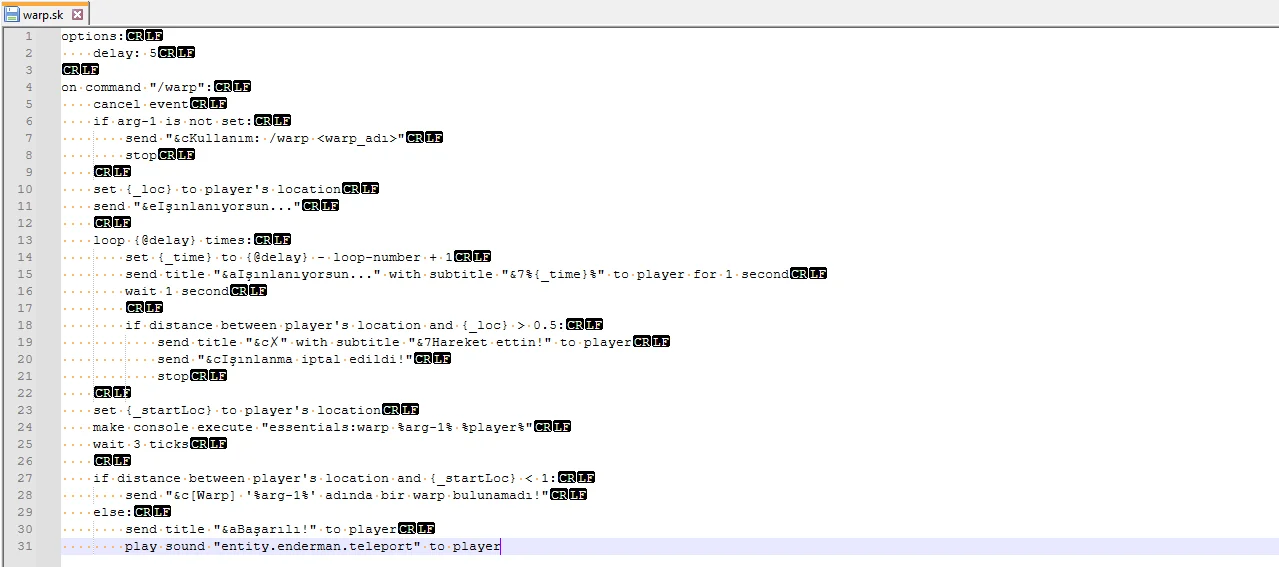The width and height of the screenshot is (1279, 567).
Task: Place cursor on the "options:" line
Action: [x=93, y=36]
